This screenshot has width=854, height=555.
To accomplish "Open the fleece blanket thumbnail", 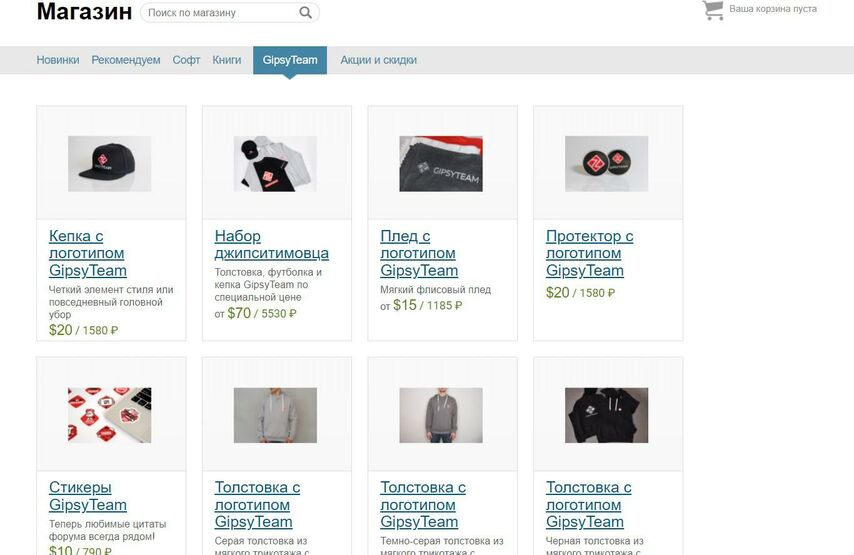I will [441, 163].
